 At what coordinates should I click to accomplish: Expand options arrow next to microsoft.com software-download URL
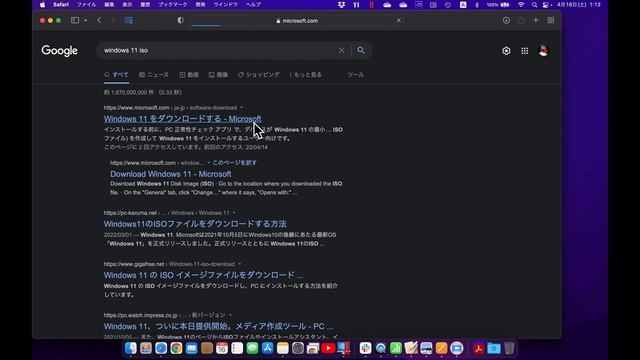click(242, 108)
